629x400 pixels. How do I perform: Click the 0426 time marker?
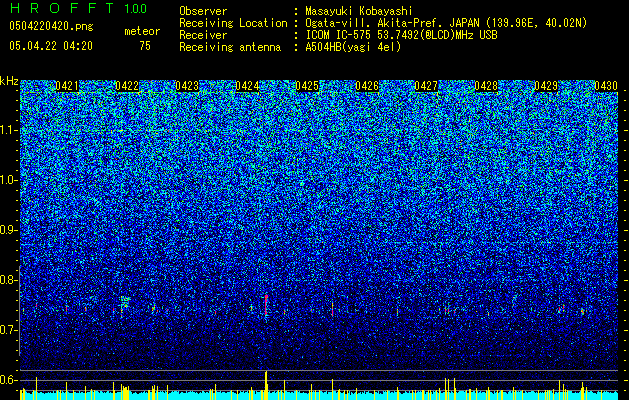367,86
